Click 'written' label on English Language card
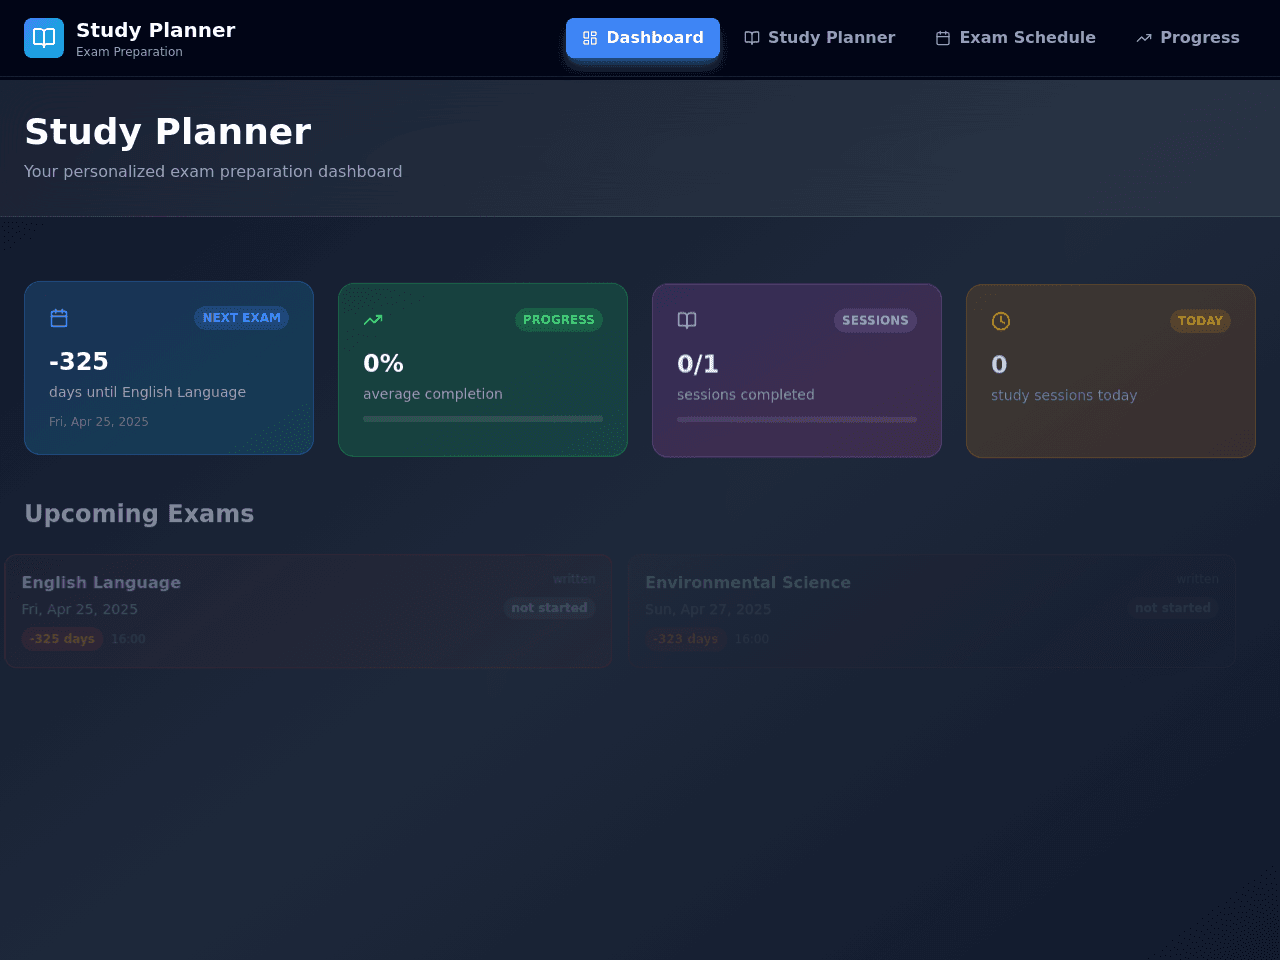1280x960 pixels. pyautogui.click(x=574, y=579)
